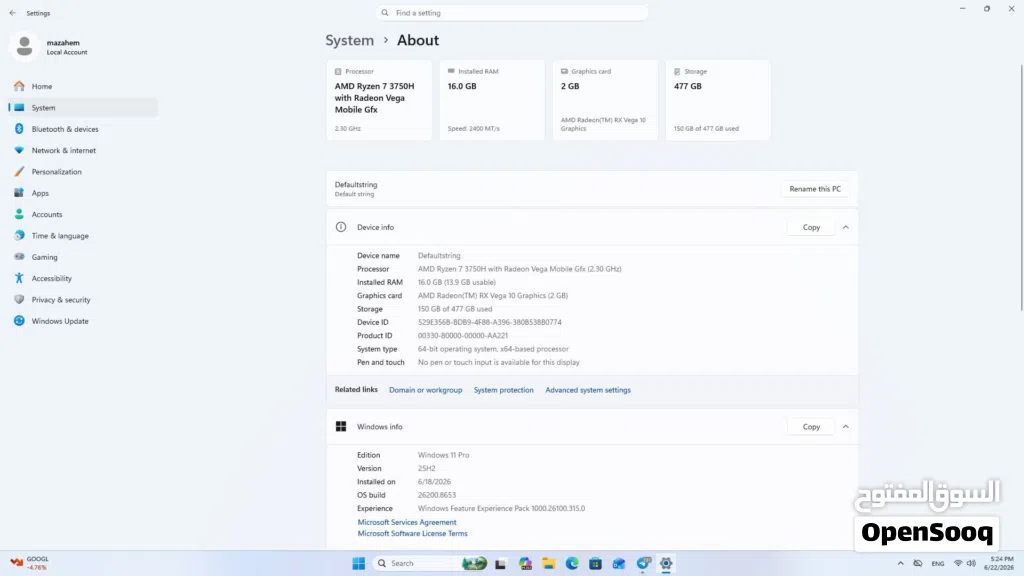Click the search magnifier icon in Settings

point(385,13)
